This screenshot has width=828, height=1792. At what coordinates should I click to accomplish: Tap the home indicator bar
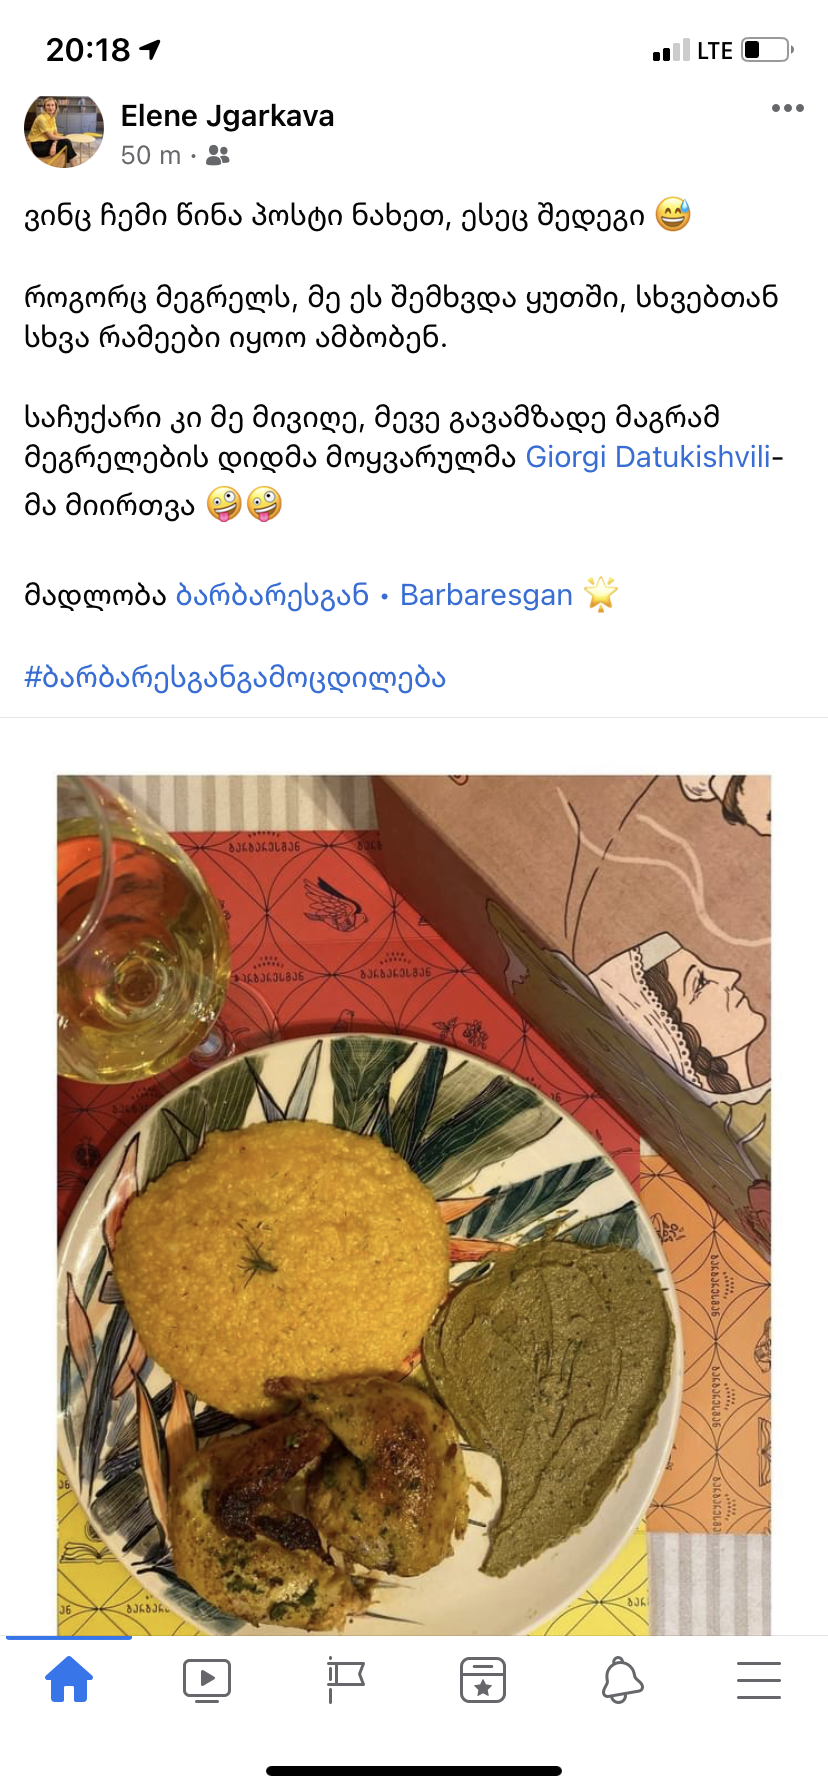tap(414, 1771)
